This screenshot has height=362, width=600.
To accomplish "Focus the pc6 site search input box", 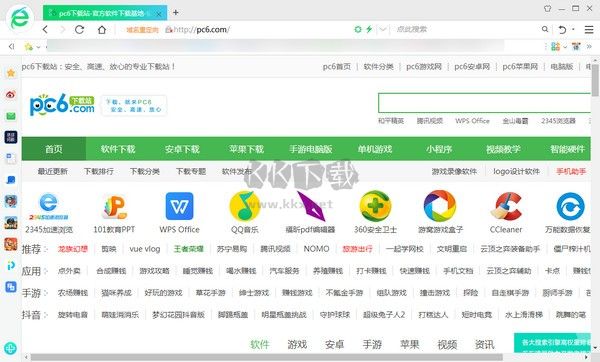I will 484,103.
